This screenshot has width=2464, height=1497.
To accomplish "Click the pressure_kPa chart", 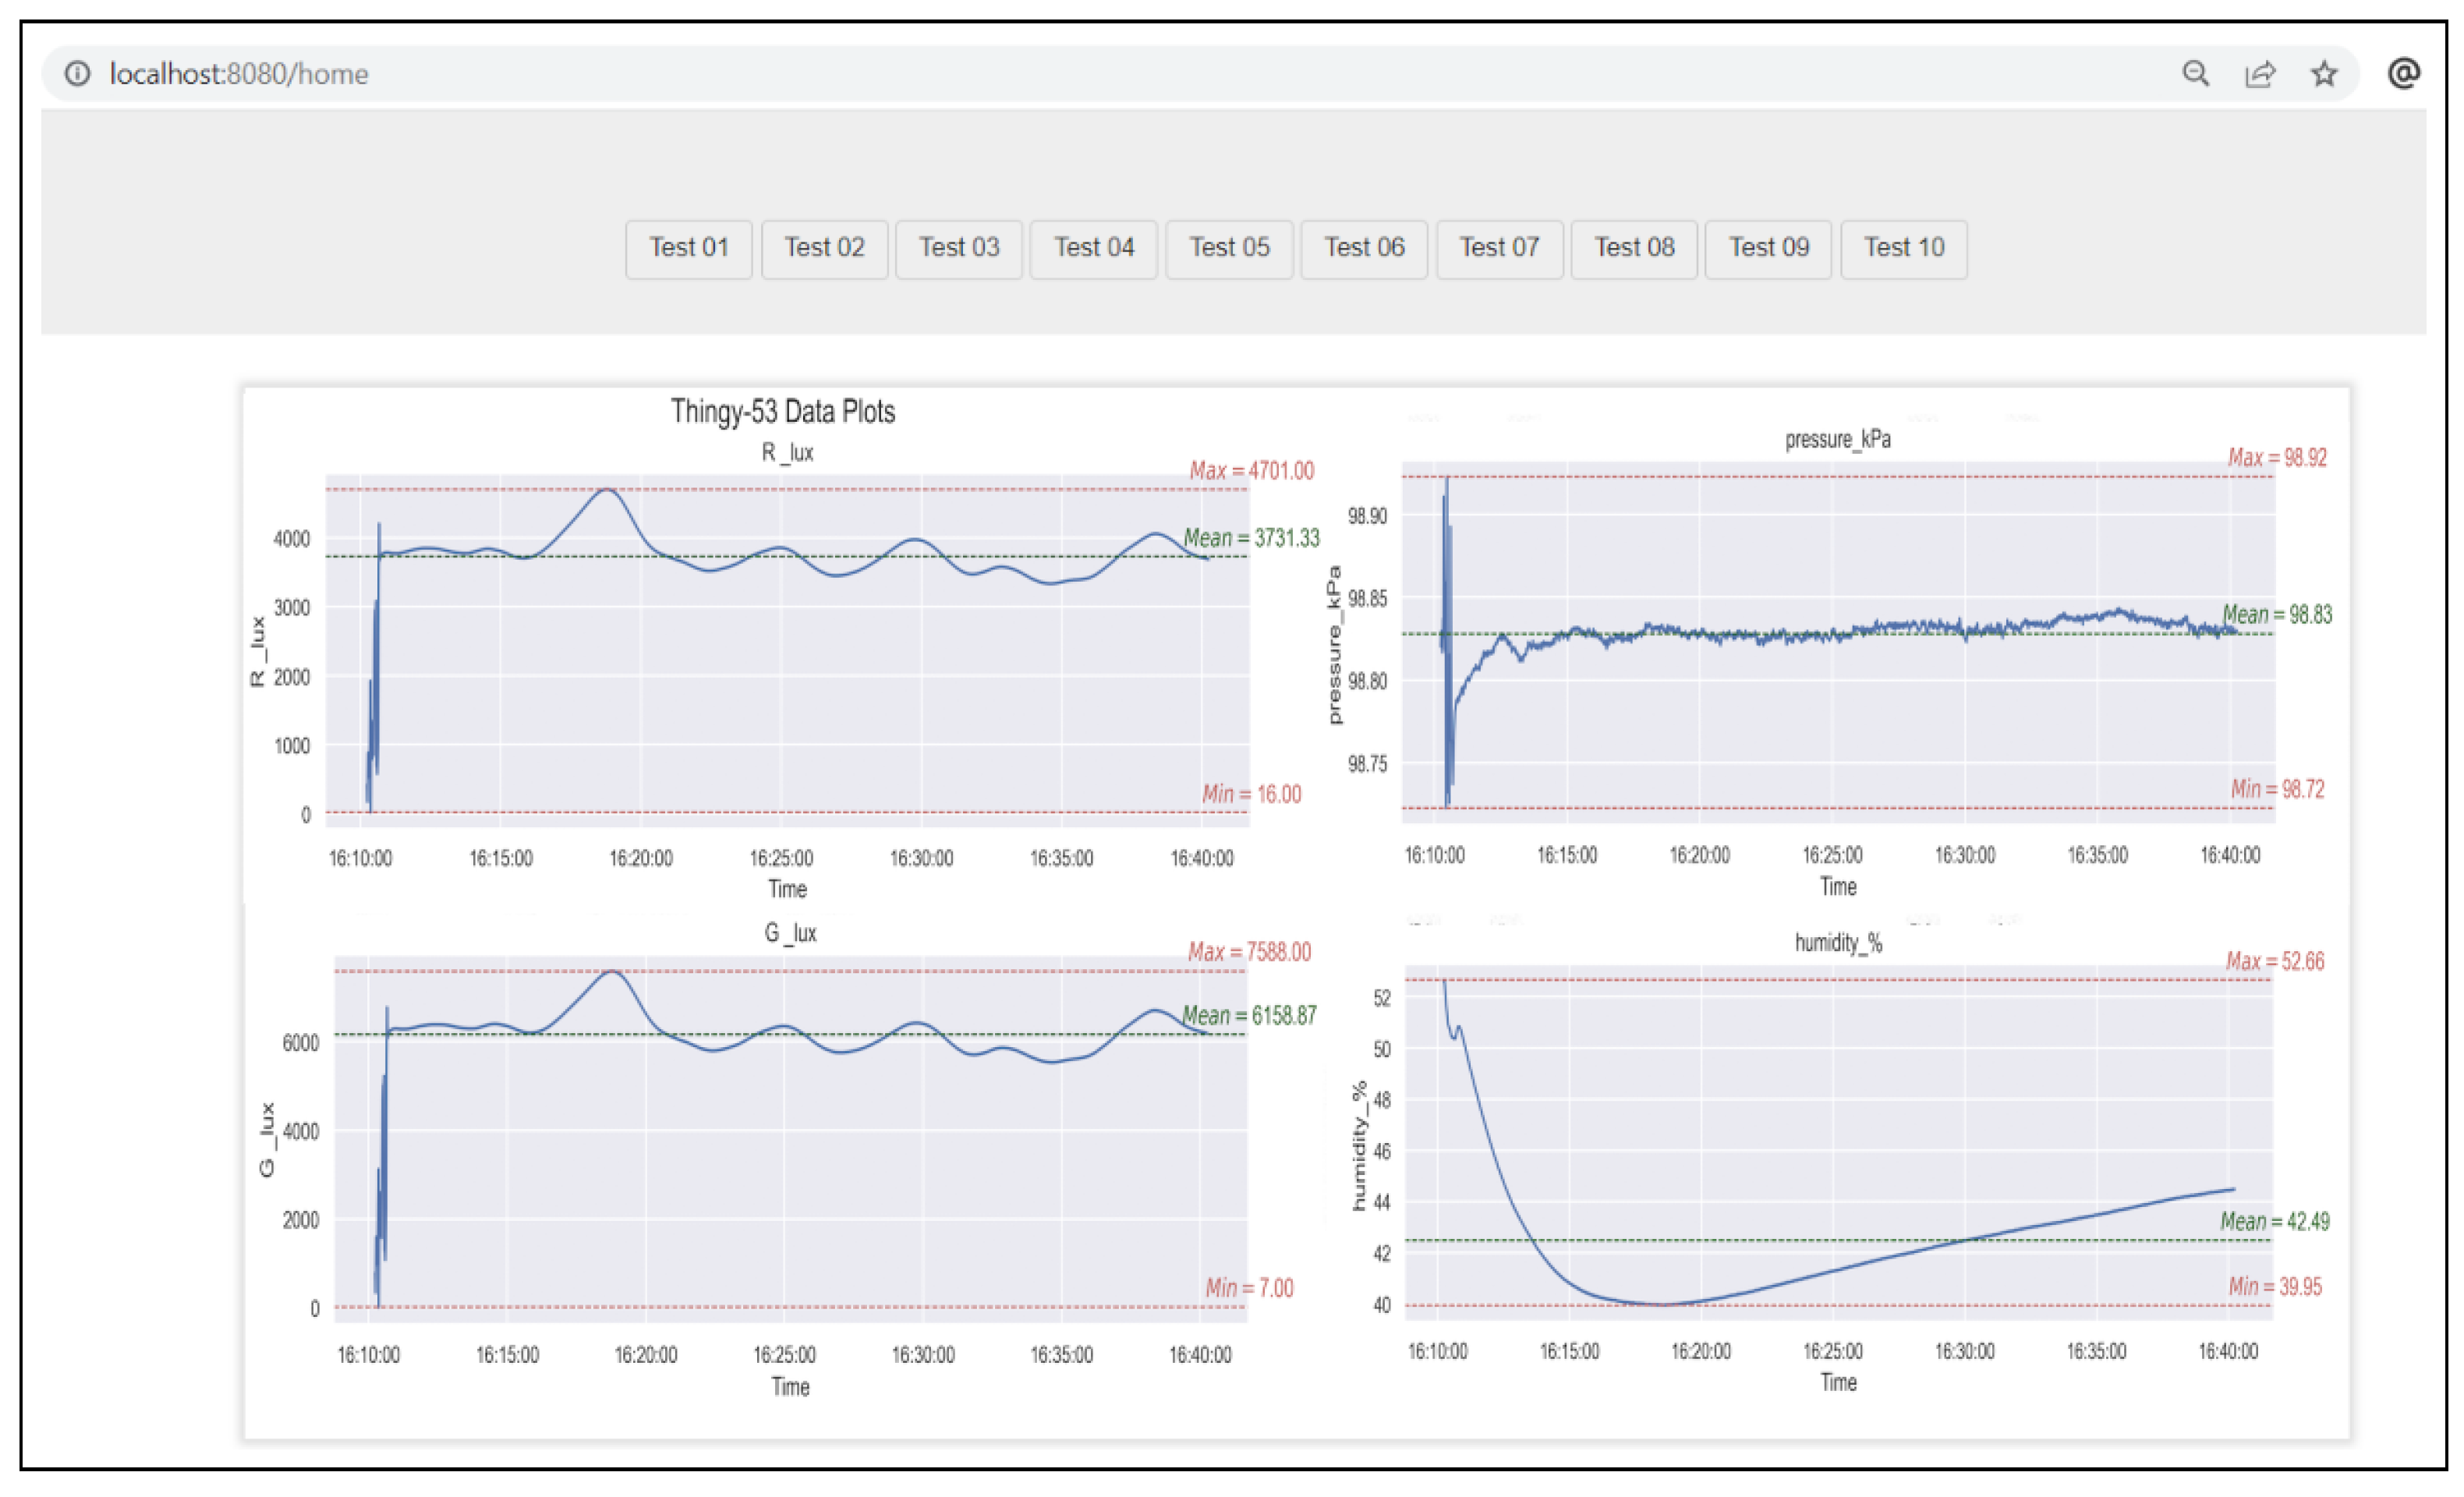I will coord(1837,642).
